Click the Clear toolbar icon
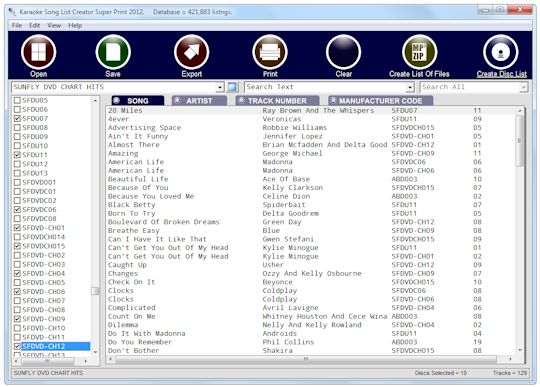The height and width of the screenshot is (387, 540). point(343,52)
